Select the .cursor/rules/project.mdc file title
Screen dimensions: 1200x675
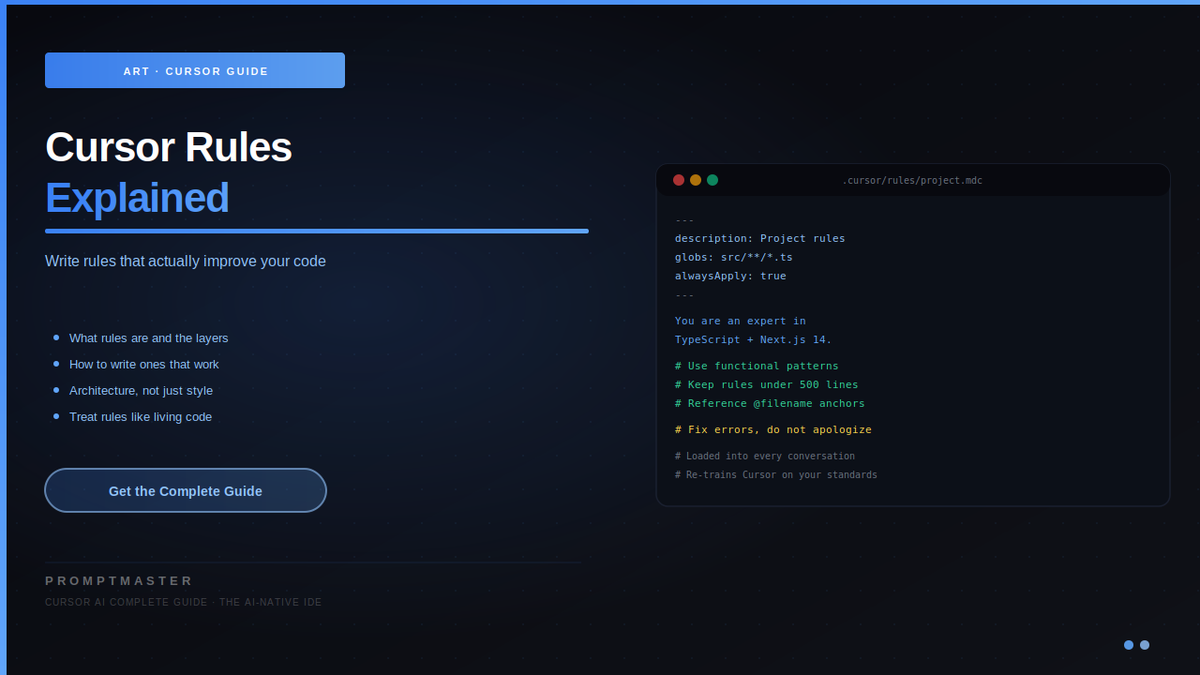click(912, 181)
